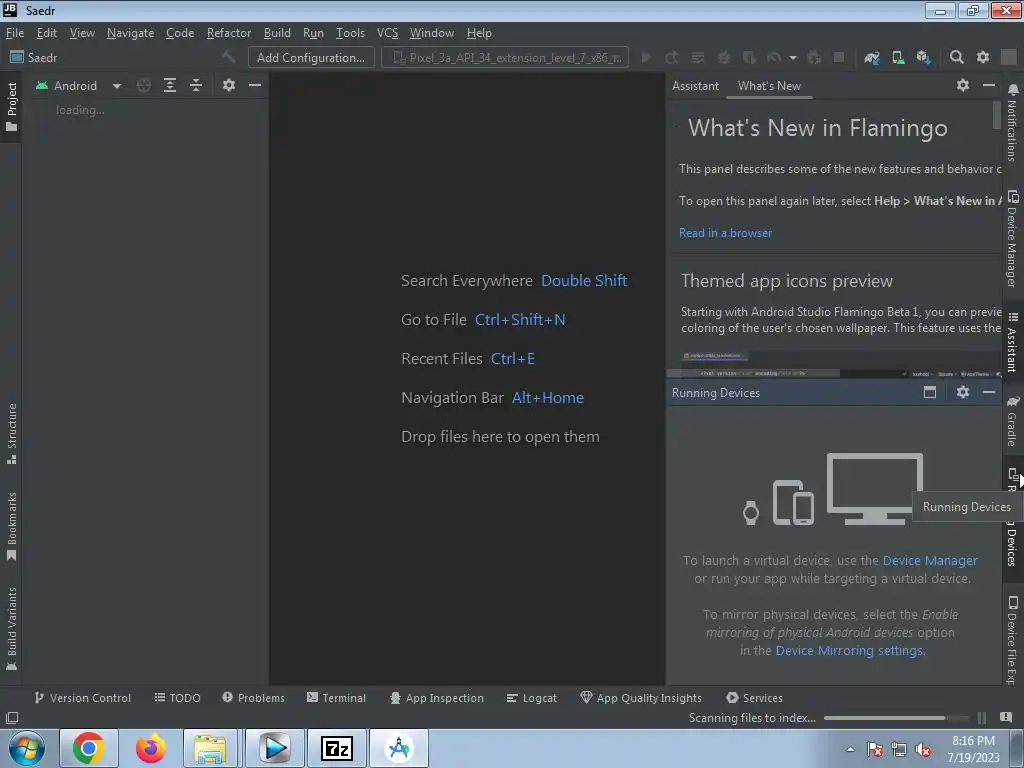The height and width of the screenshot is (768, 1024).
Task: Open IDE settings gear in main toolbar
Action: (x=983, y=58)
